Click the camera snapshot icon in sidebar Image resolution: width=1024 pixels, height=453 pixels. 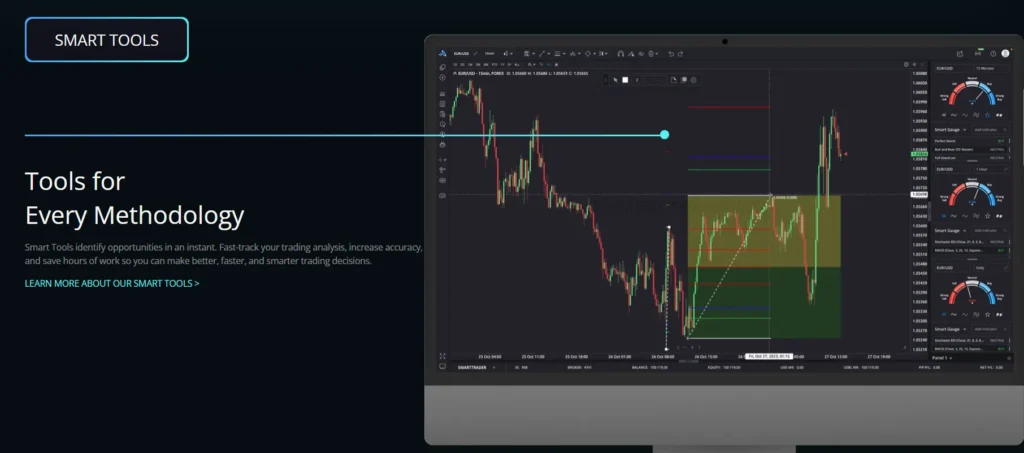pyautogui.click(x=443, y=195)
